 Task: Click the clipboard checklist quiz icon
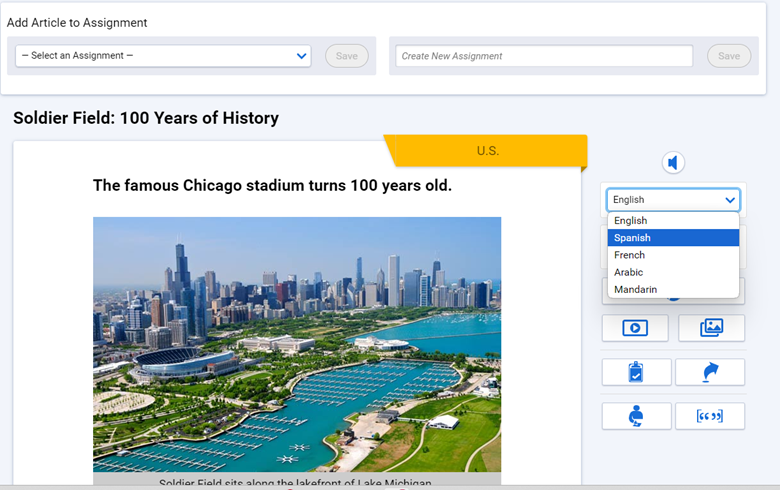(636, 372)
